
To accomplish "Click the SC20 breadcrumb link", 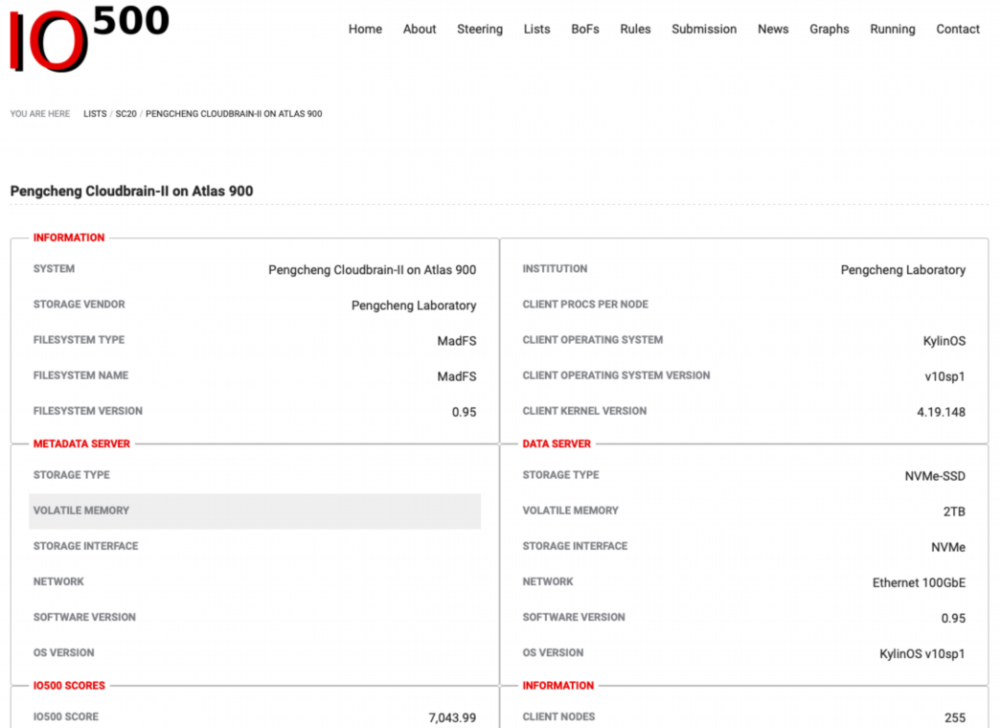I will pos(126,114).
